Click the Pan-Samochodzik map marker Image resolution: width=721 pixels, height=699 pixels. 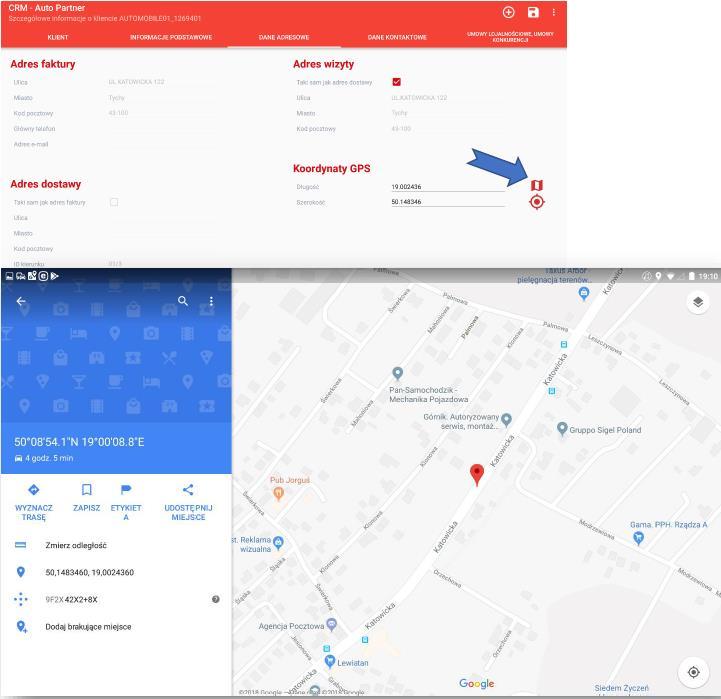pyautogui.click(x=398, y=373)
